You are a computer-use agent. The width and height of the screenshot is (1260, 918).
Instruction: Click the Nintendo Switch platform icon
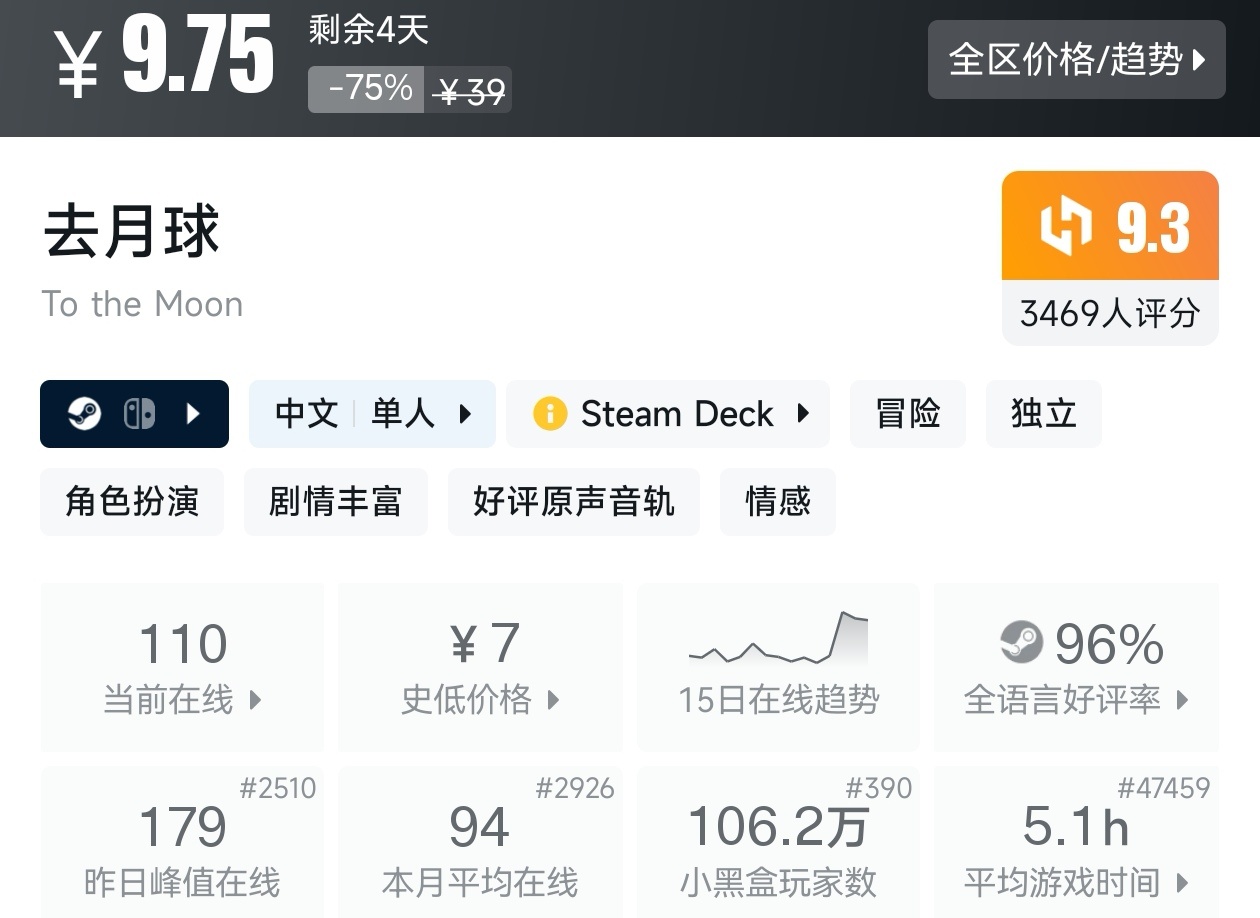139,413
